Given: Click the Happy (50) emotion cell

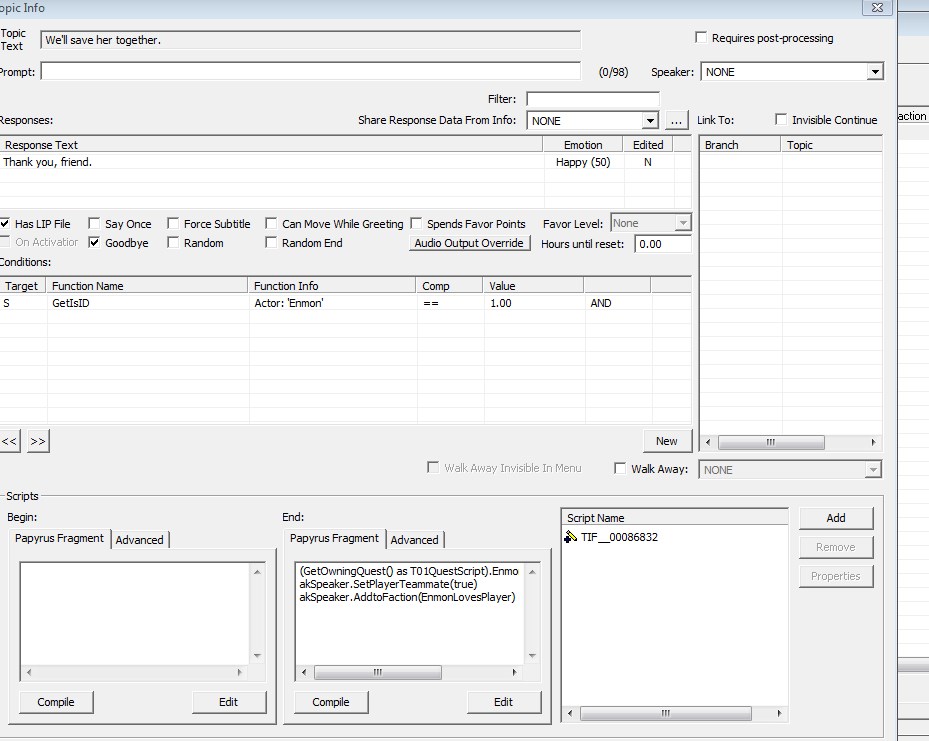Looking at the screenshot, I should (584, 162).
